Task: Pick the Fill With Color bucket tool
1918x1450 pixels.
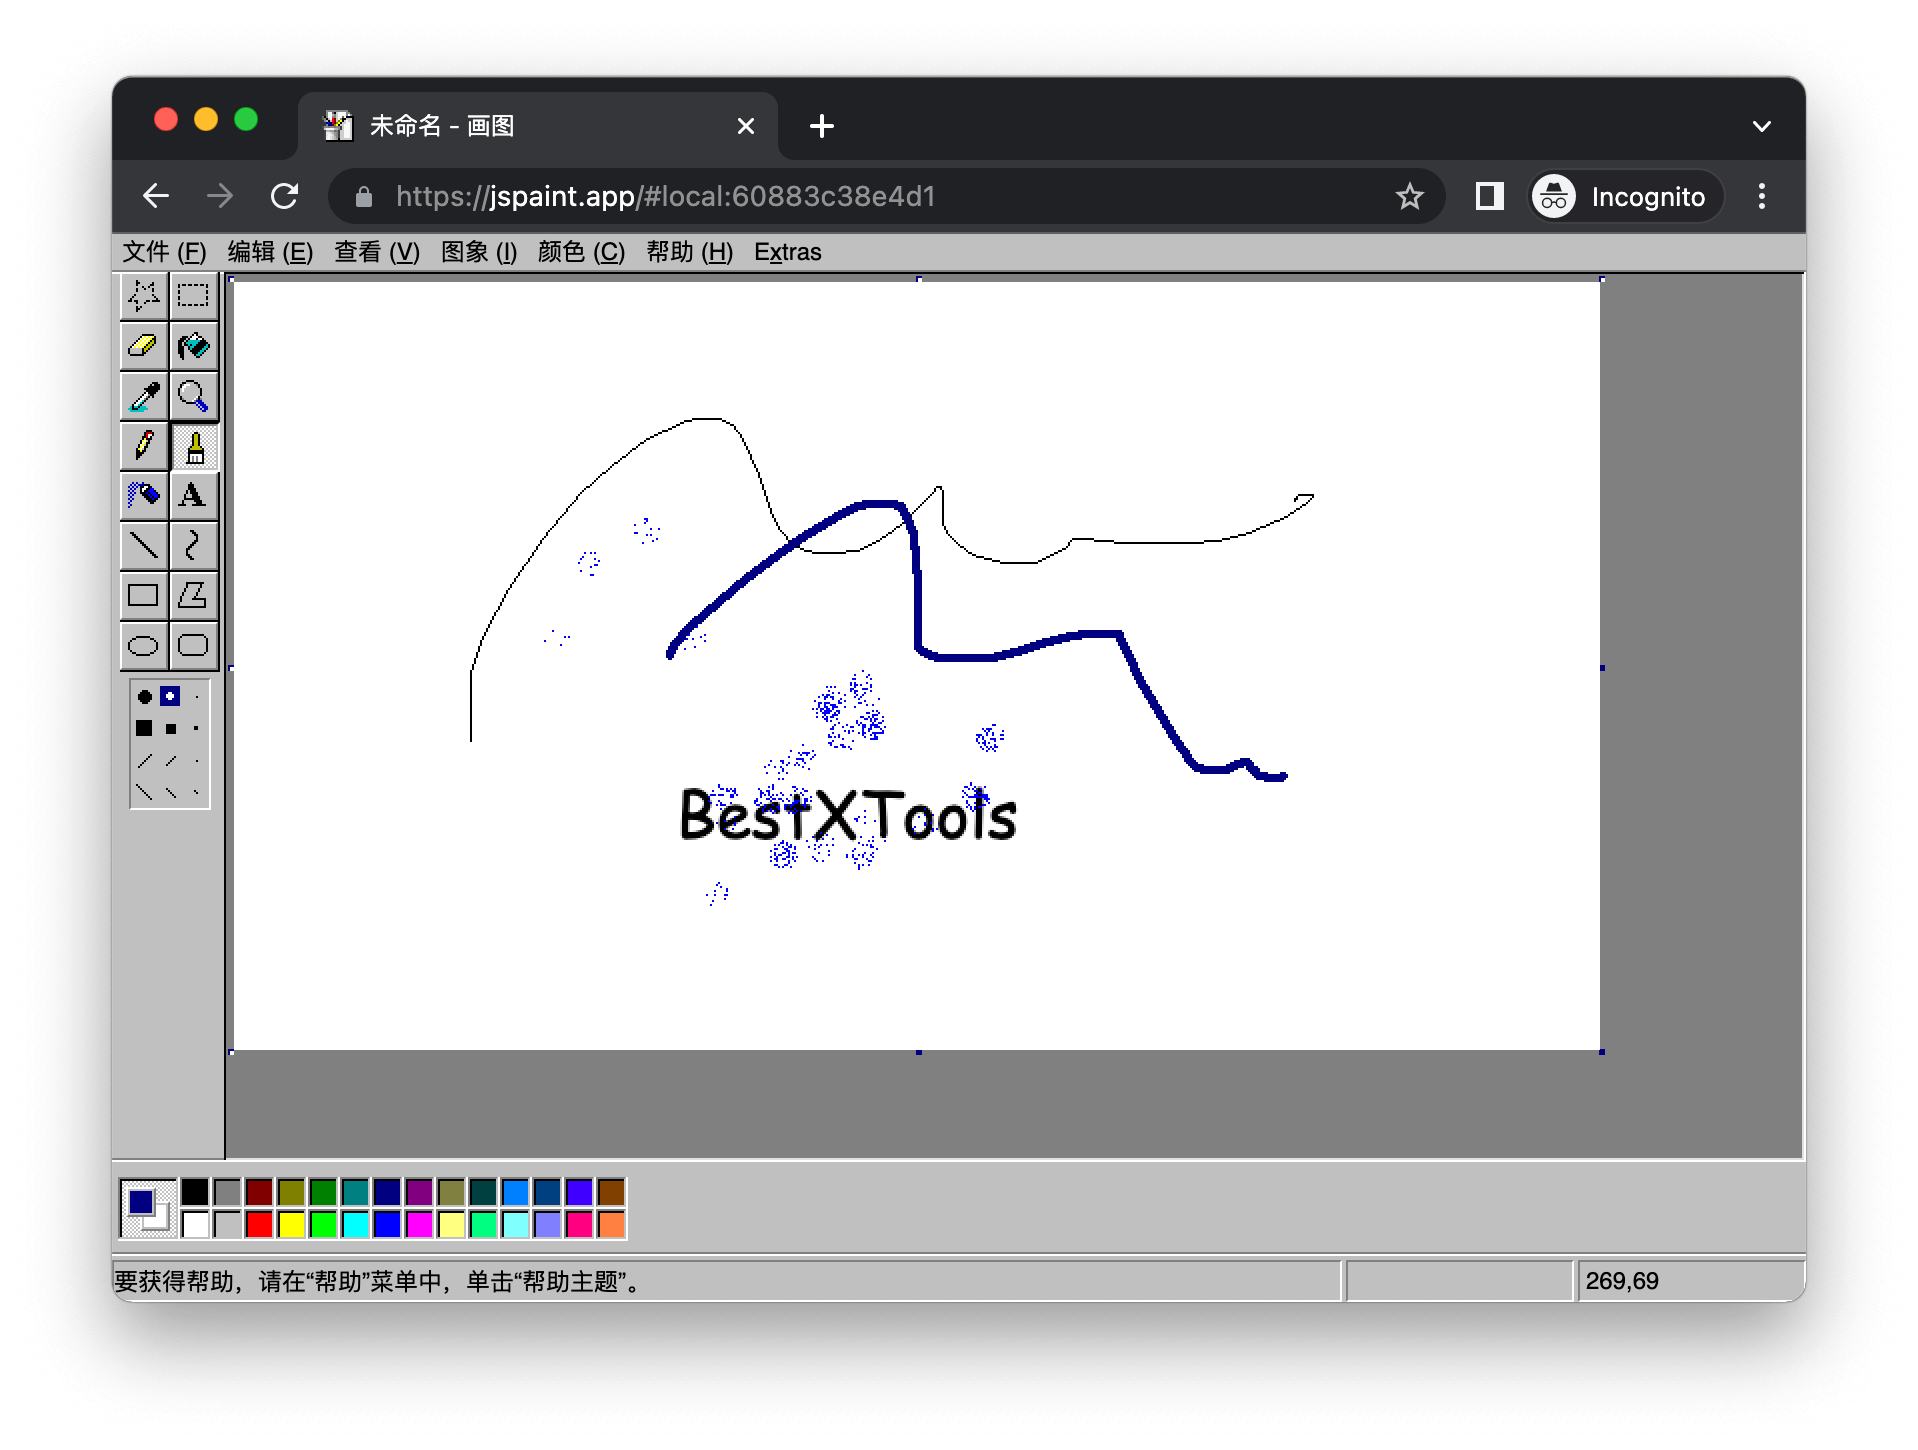Action: [x=194, y=346]
